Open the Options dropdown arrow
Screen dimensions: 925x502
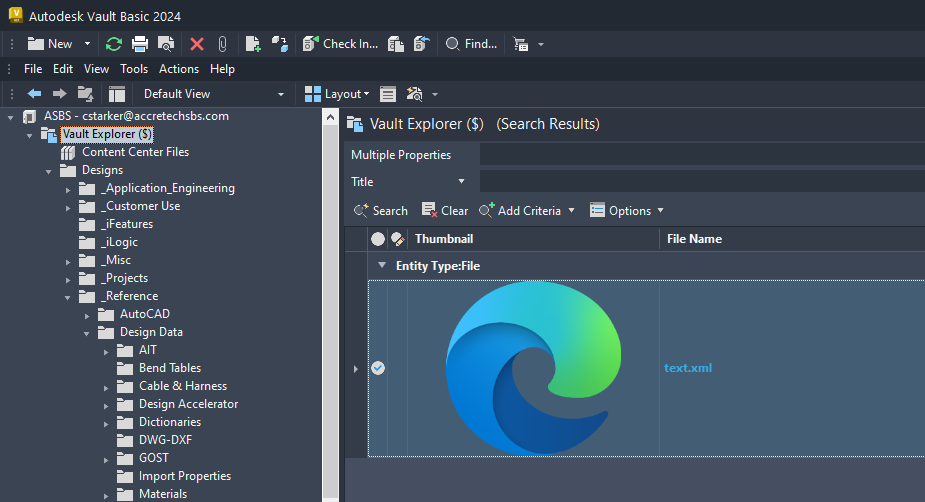coord(660,211)
